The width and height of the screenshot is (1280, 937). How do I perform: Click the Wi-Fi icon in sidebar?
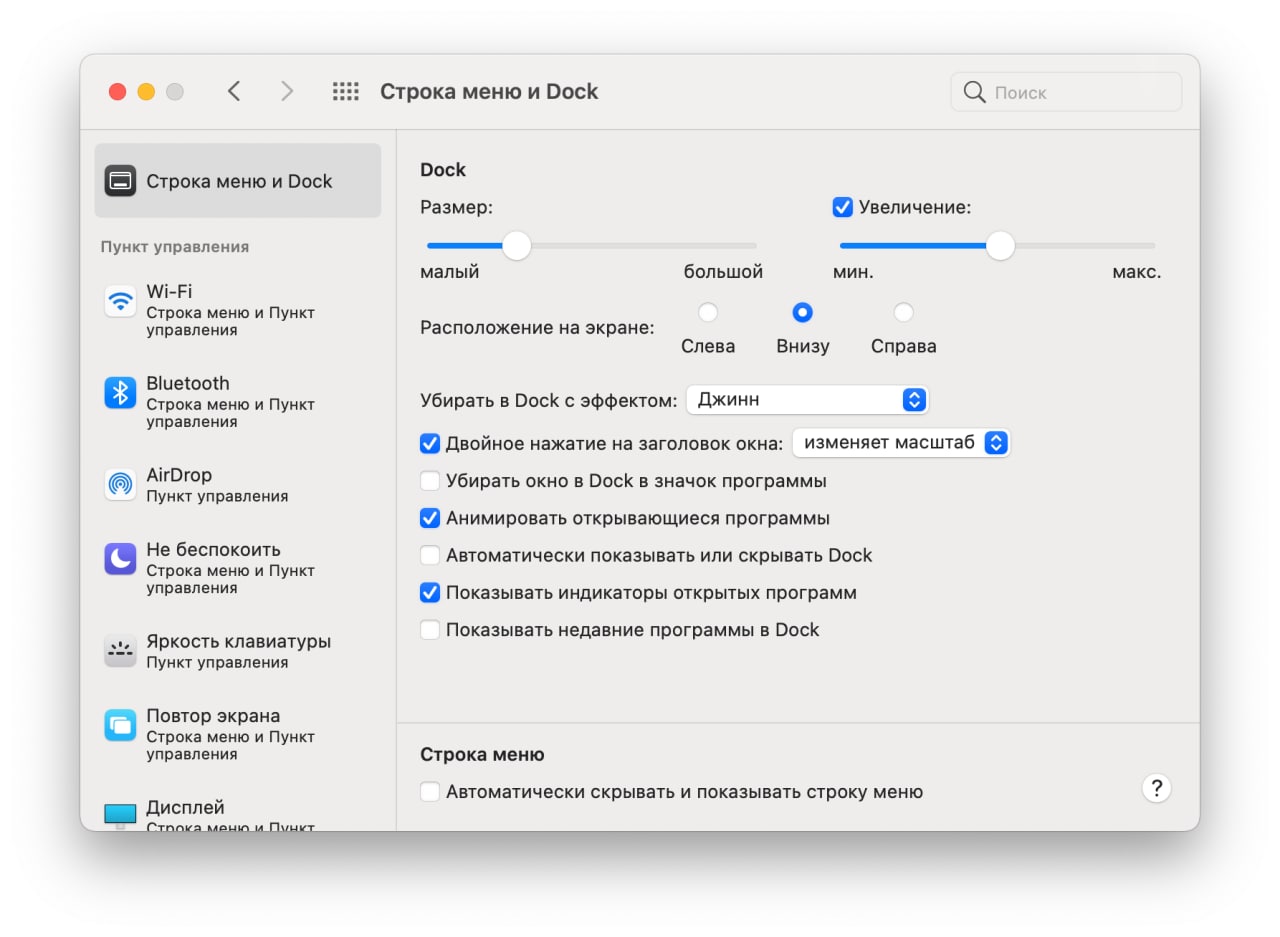[120, 301]
